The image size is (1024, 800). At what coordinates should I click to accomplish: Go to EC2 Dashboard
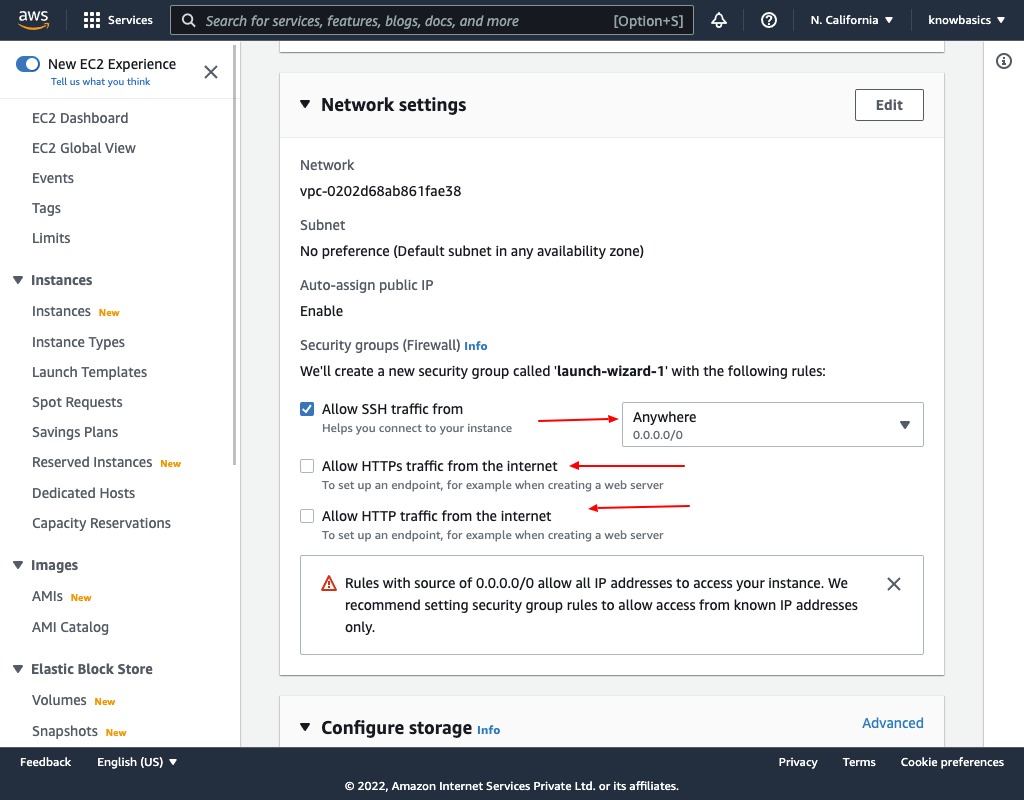point(80,118)
